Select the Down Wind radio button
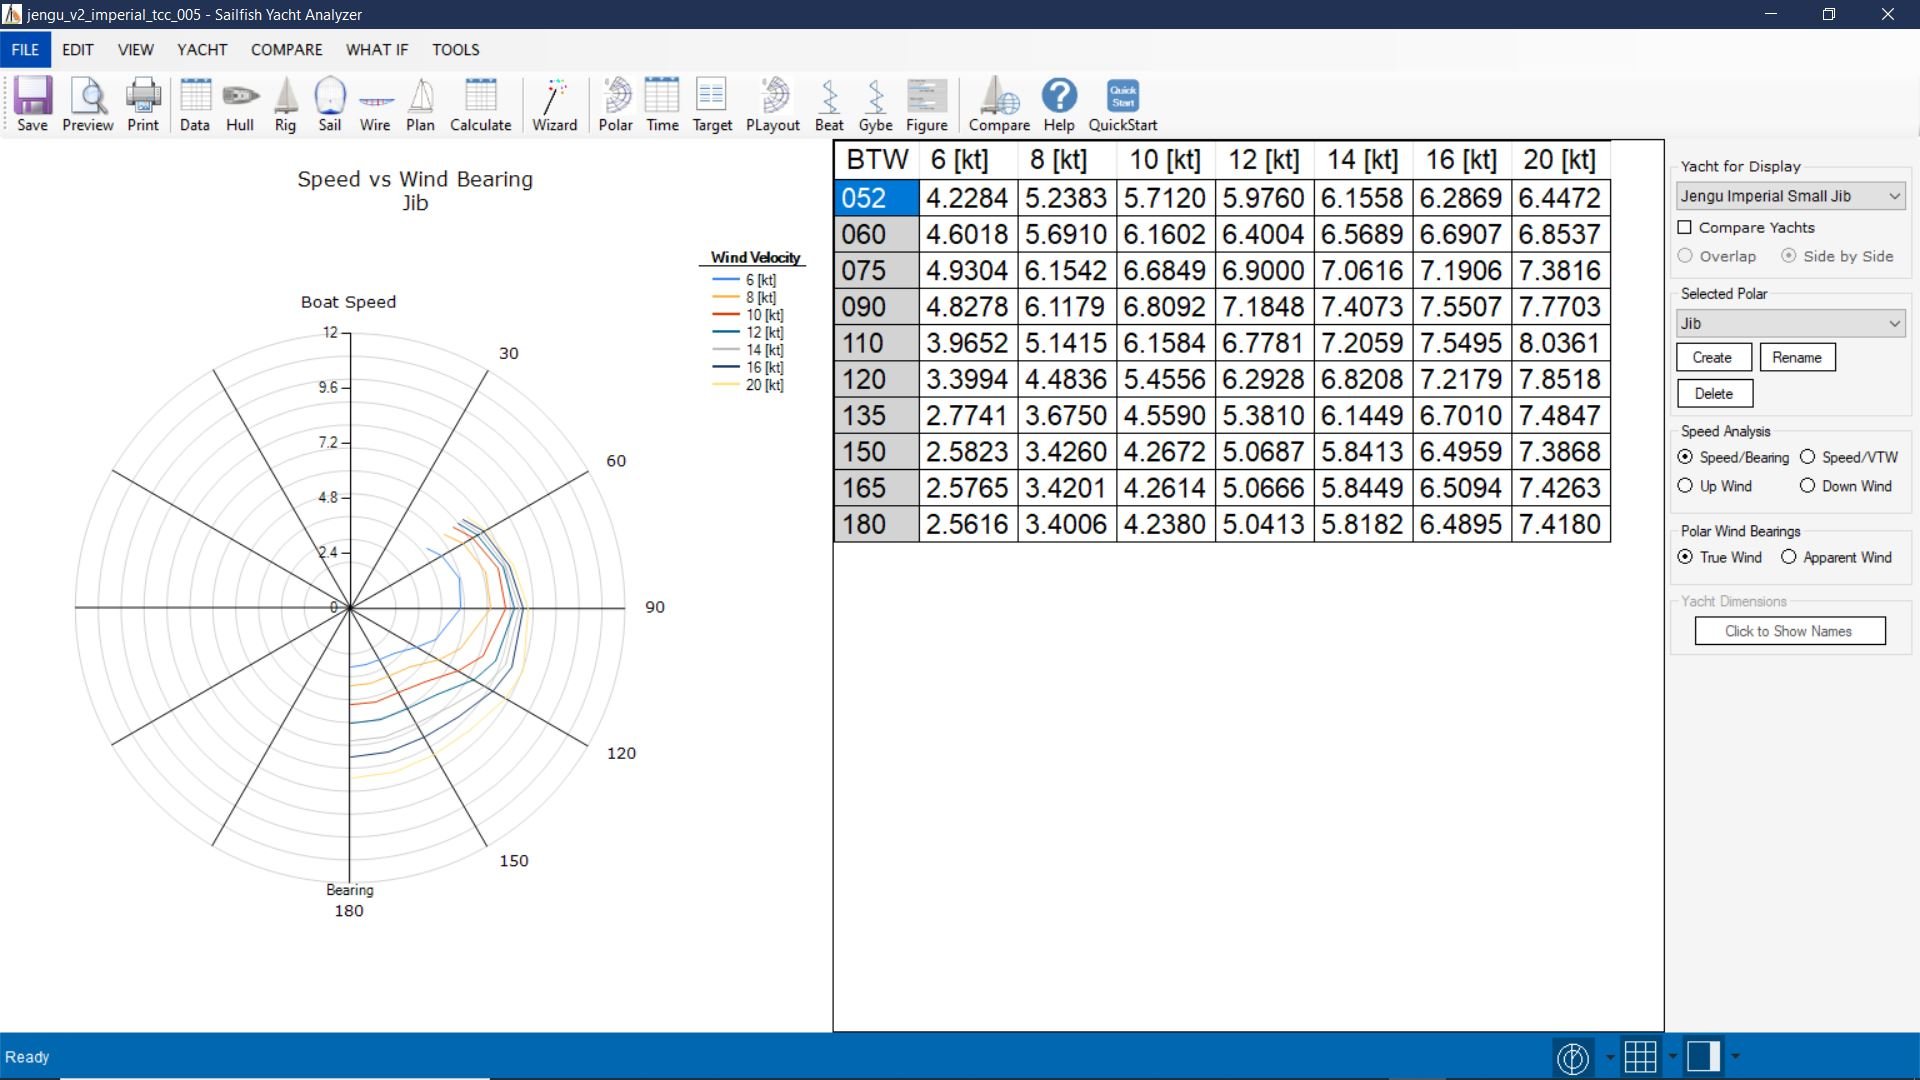 [x=1807, y=486]
